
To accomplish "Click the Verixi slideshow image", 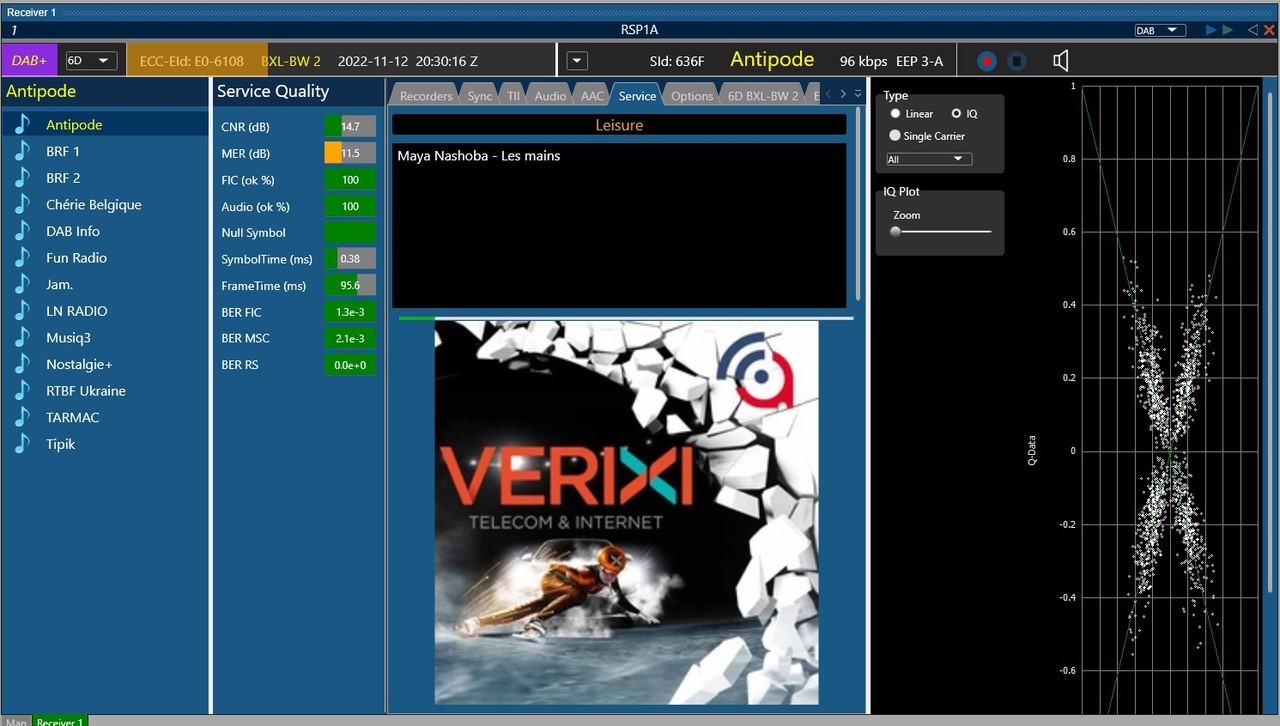I will (x=626, y=513).
